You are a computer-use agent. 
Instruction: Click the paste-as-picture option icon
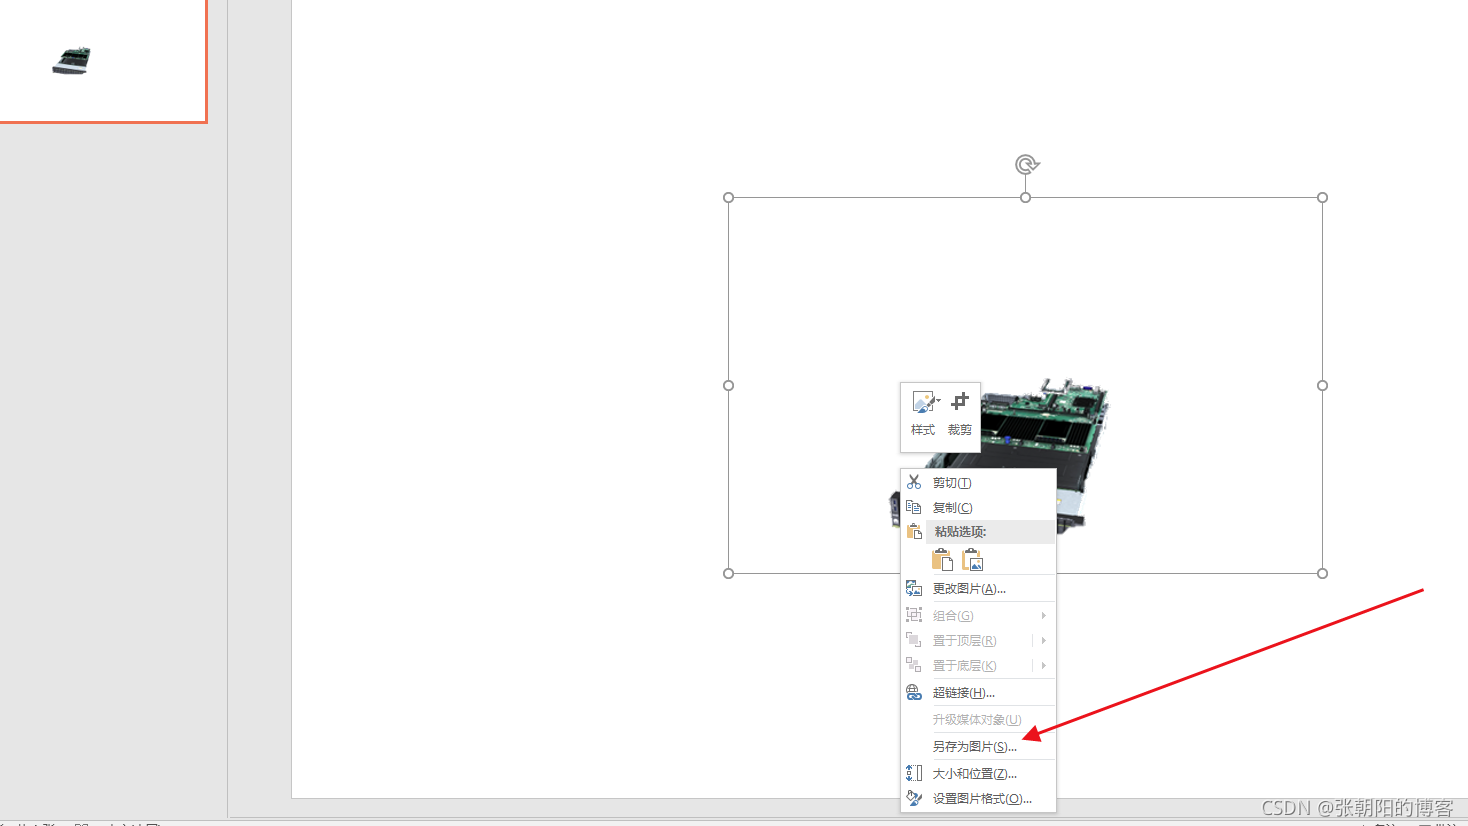tap(972, 560)
